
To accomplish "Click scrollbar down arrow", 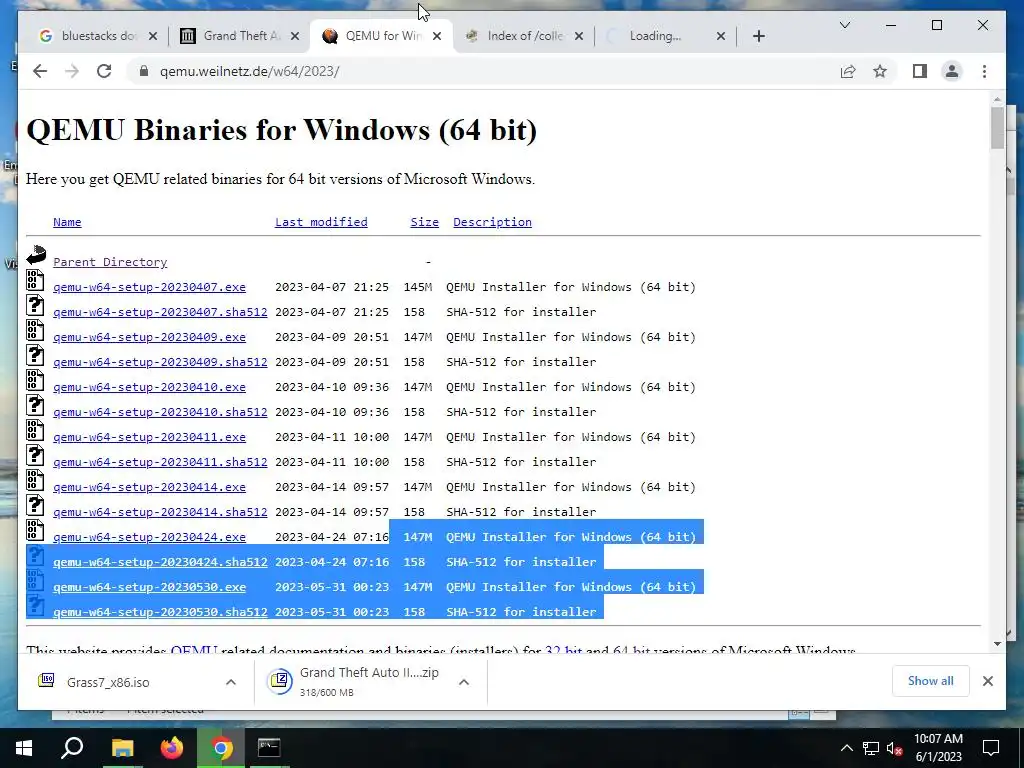I will [997, 643].
